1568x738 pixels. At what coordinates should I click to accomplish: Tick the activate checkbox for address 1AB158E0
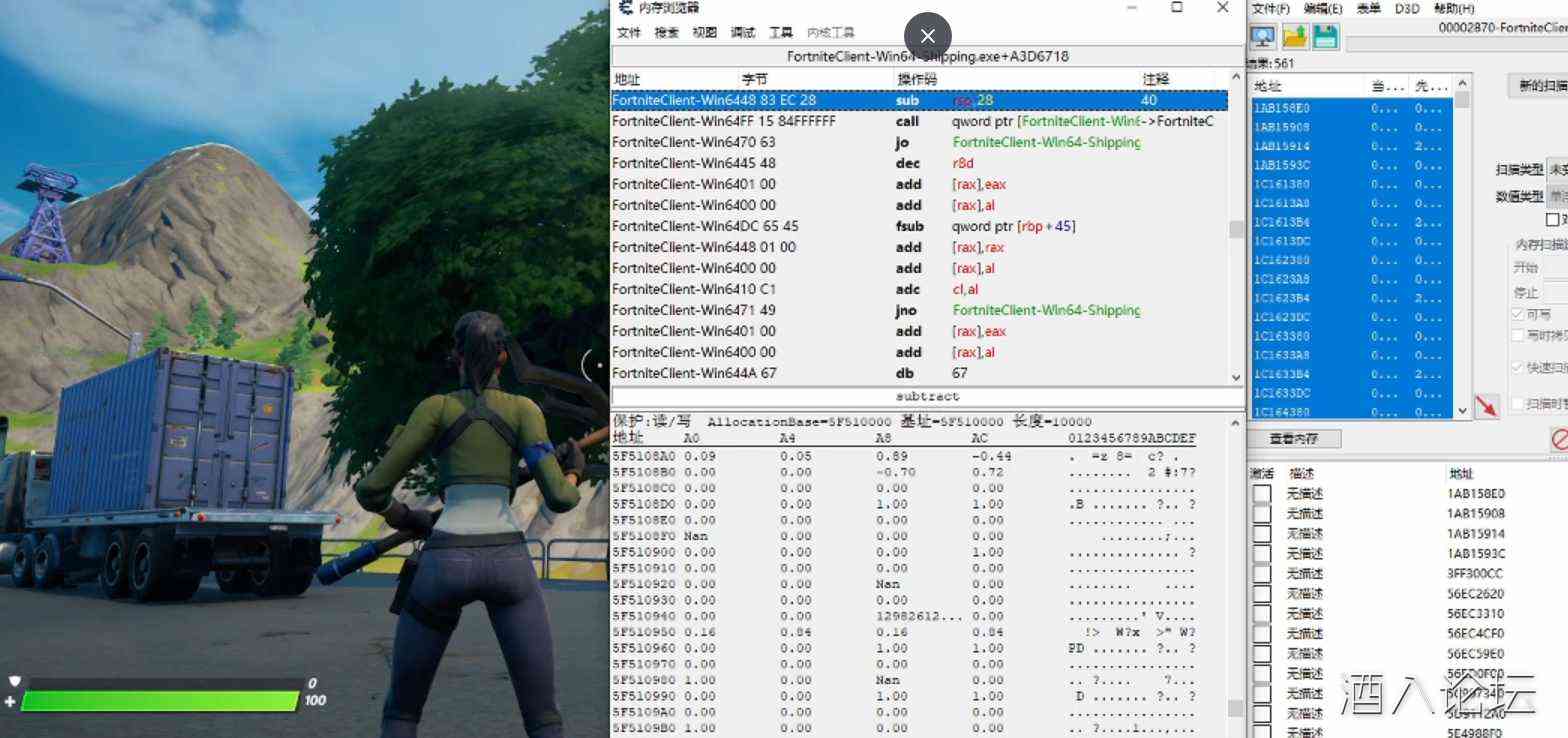pyautogui.click(x=1262, y=494)
